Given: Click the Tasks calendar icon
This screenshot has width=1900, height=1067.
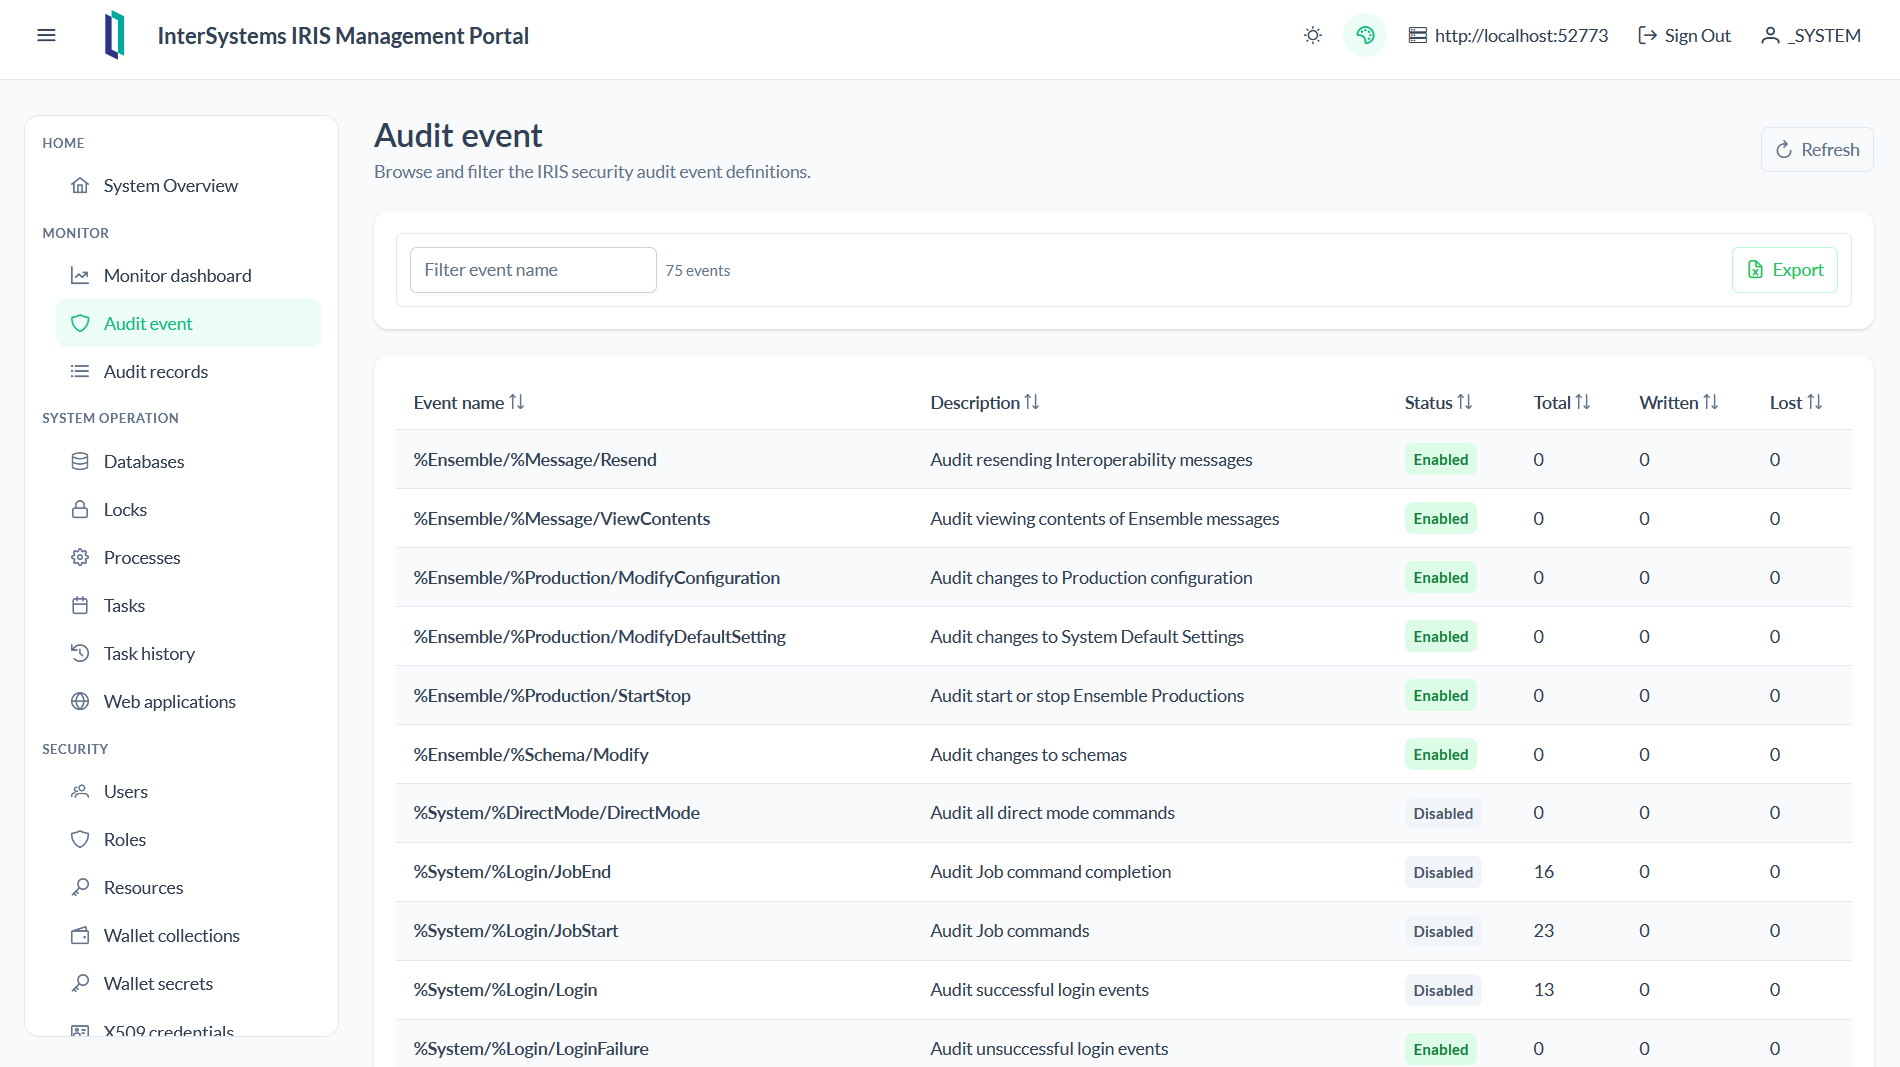Looking at the screenshot, I should (80, 606).
